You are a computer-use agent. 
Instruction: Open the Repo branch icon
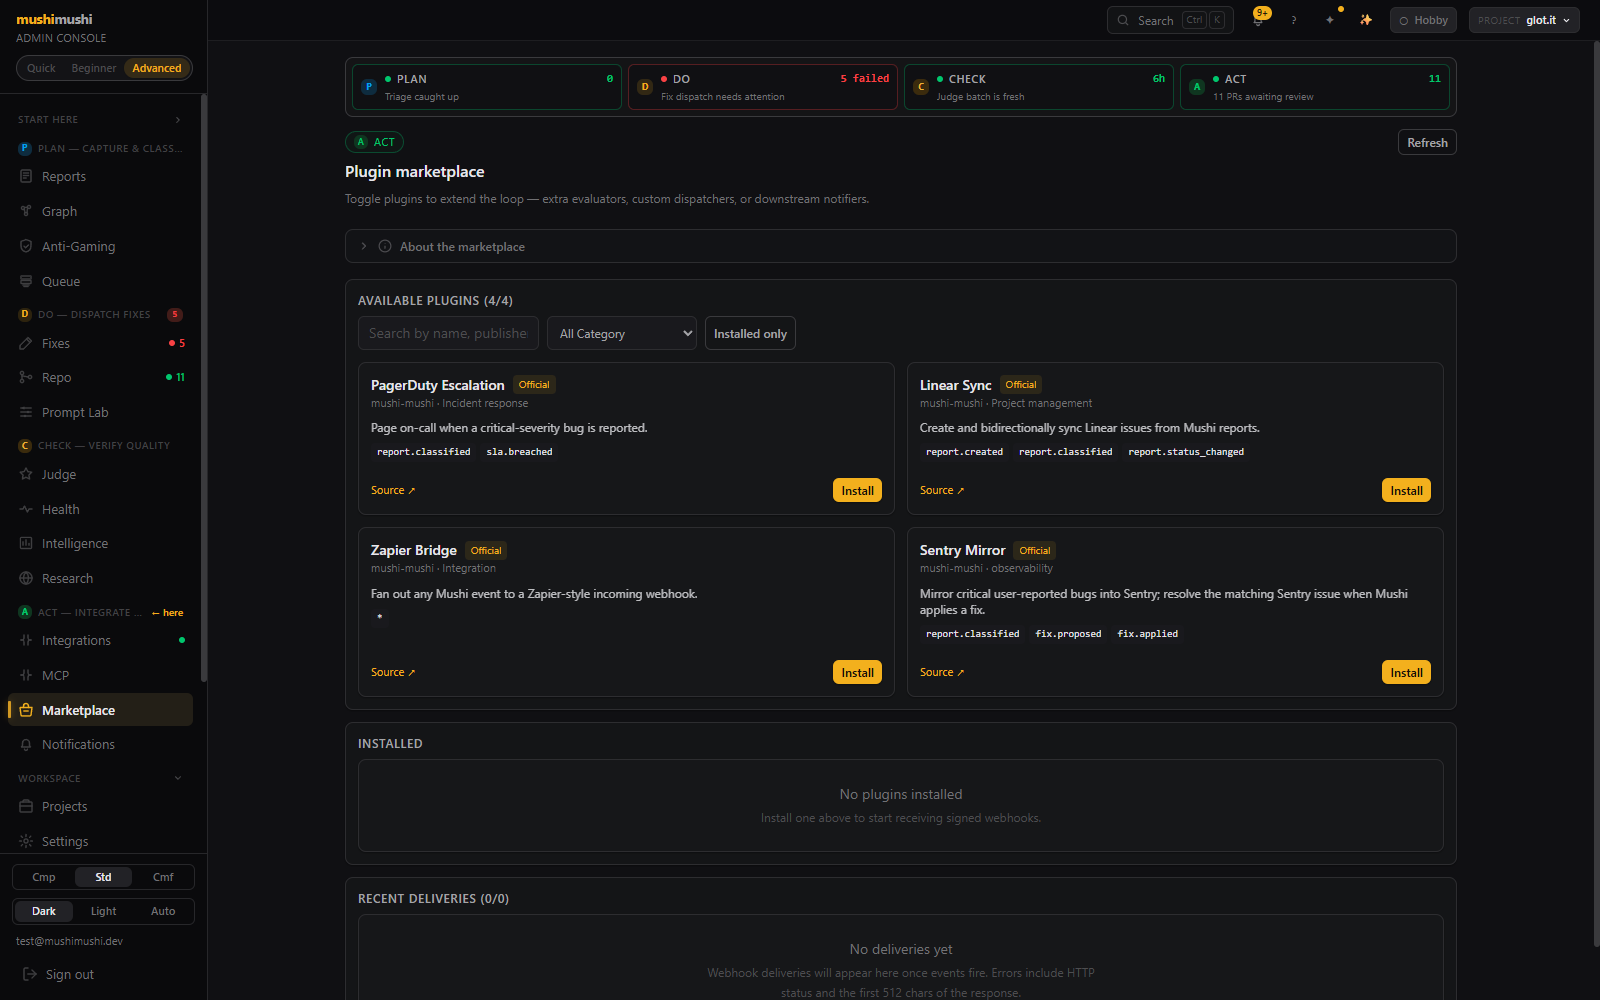[x=26, y=377]
